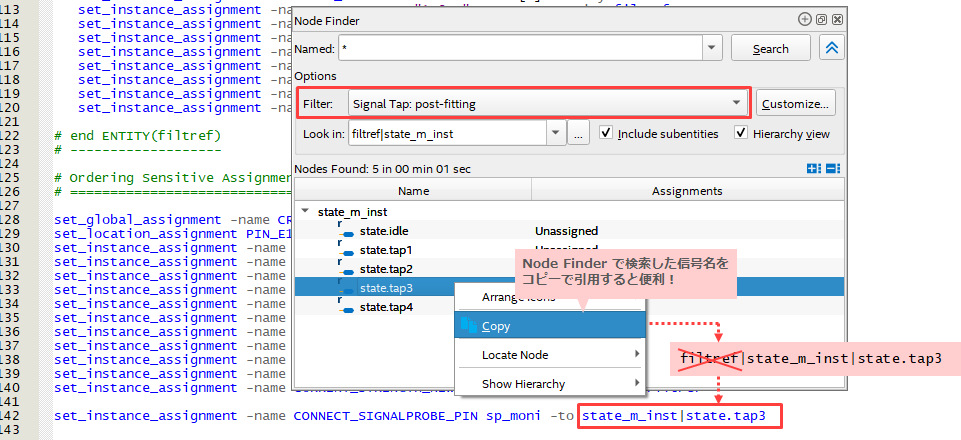Click the Copy icon in context menu
The width and height of the screenshot is (961, 440).
click(468, 326)
